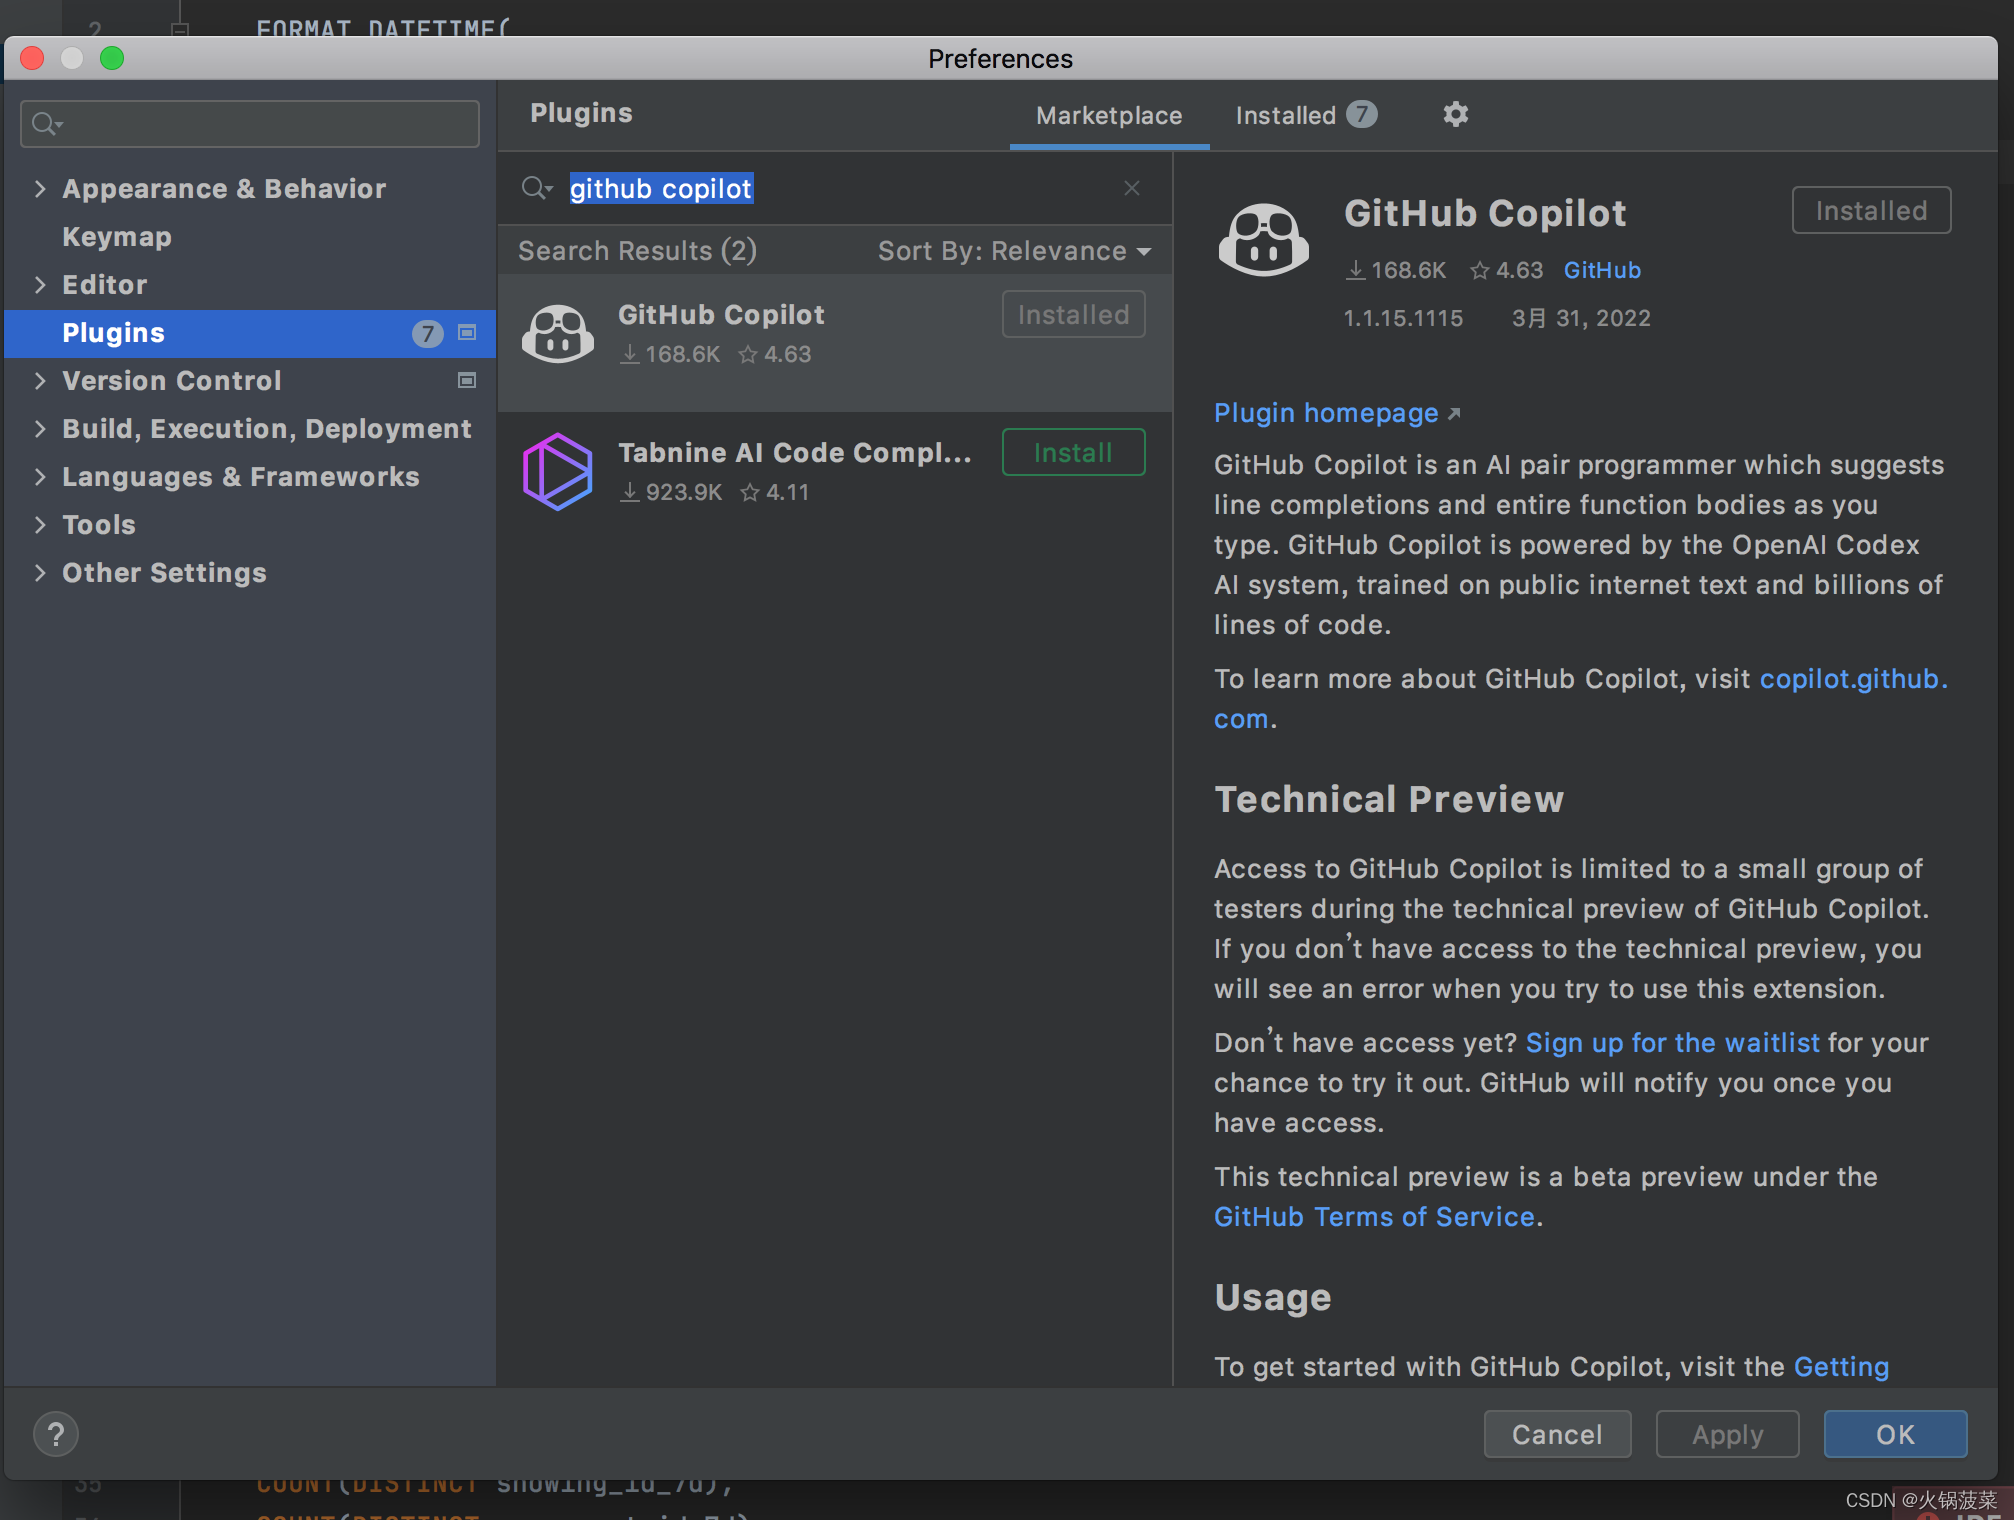Click the project-level icon beside Version Control
The height and width of the screenshot is (1520, 2014).
point(466,380)
